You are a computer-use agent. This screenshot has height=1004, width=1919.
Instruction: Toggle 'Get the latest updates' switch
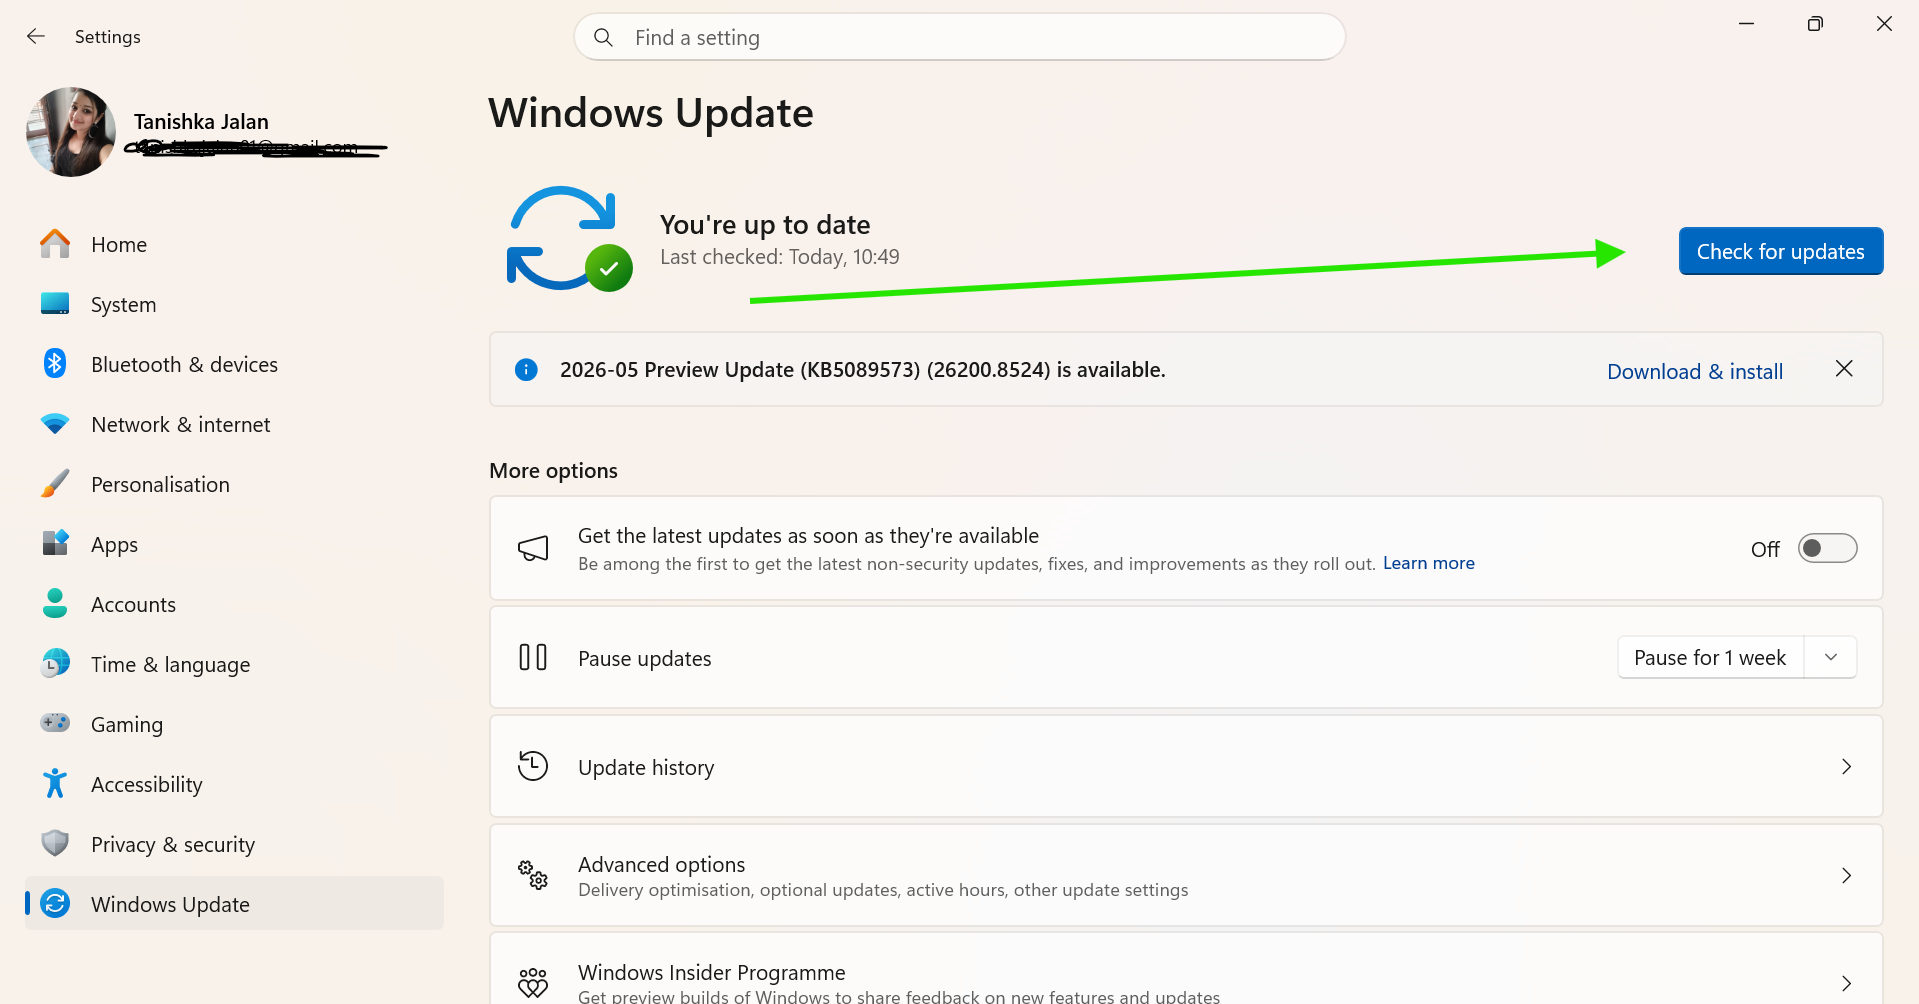1827,548
